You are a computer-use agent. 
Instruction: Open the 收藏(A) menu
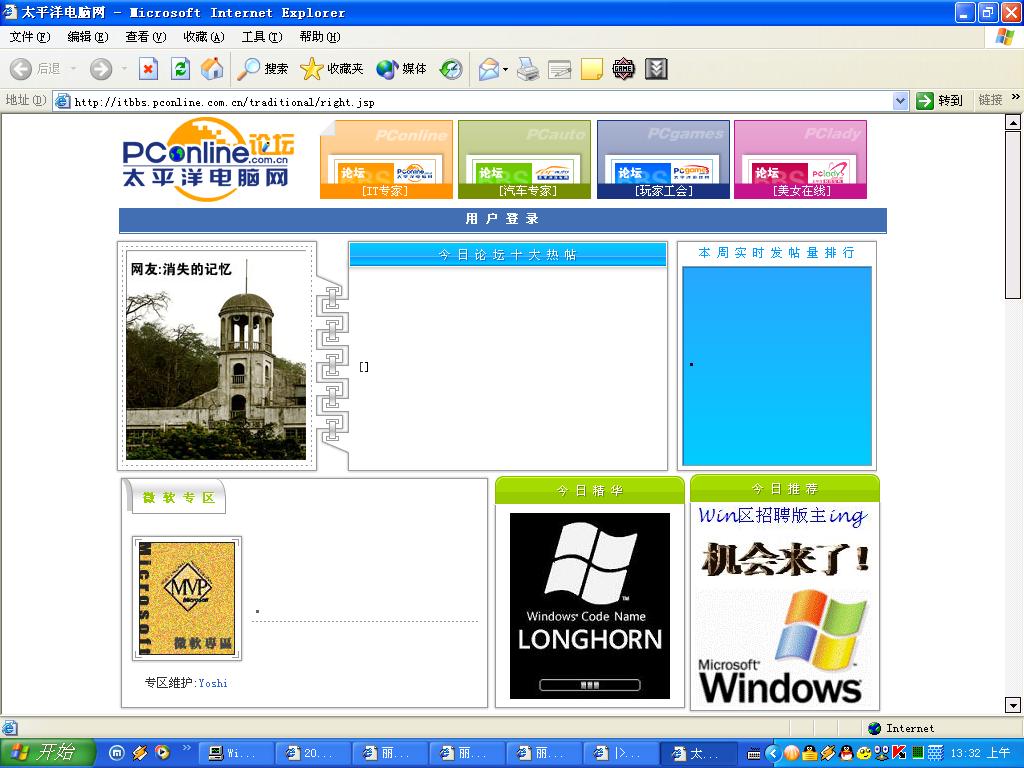coord(204,37)
